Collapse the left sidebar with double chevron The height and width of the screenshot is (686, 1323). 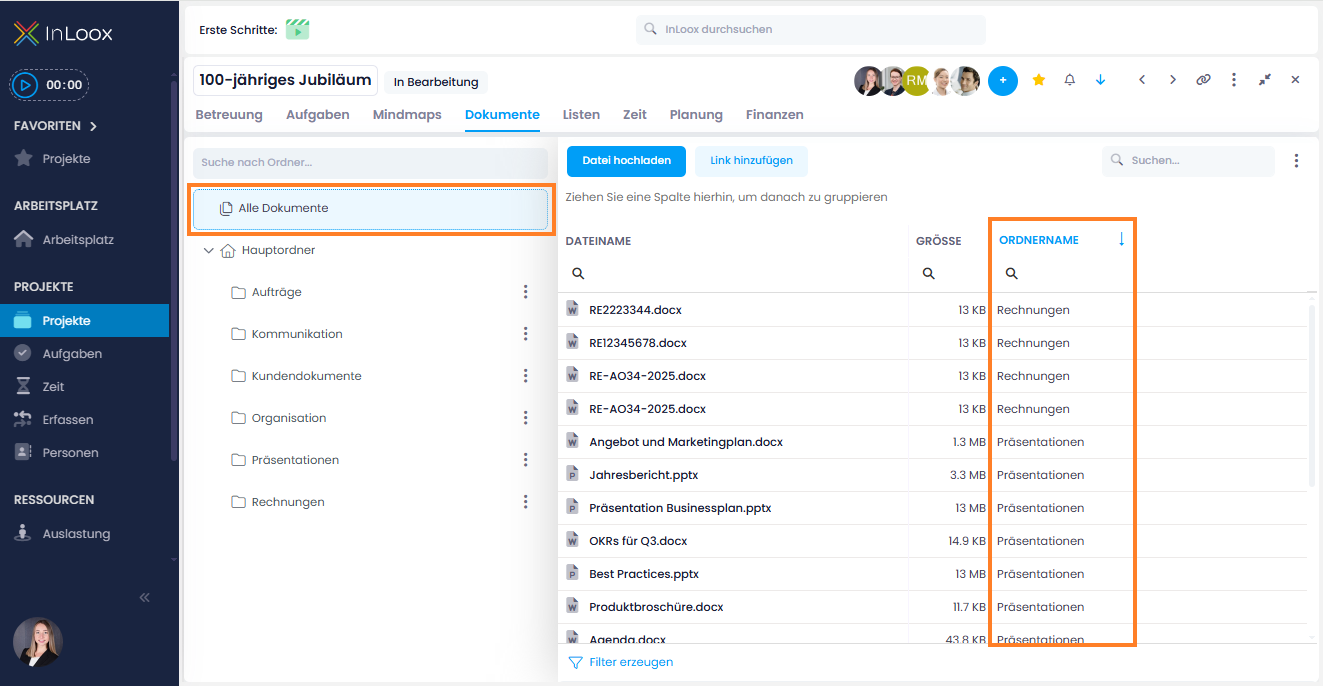click(x=144, y=597)
